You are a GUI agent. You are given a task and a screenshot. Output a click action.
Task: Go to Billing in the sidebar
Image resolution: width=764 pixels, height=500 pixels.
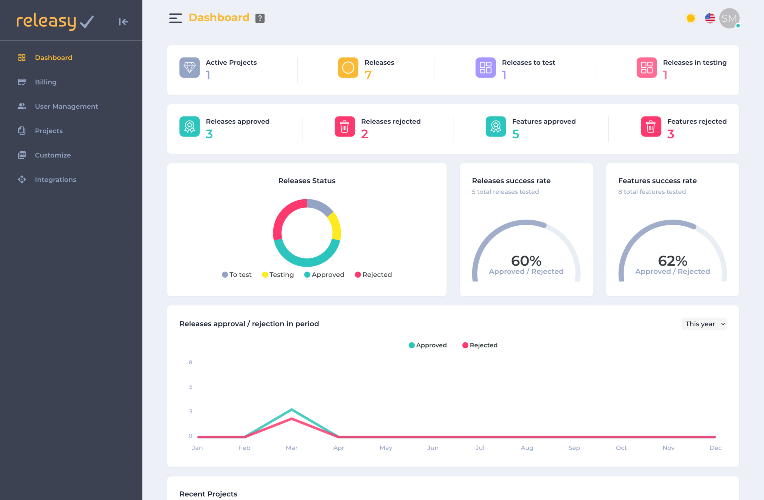tap(45, 82)
